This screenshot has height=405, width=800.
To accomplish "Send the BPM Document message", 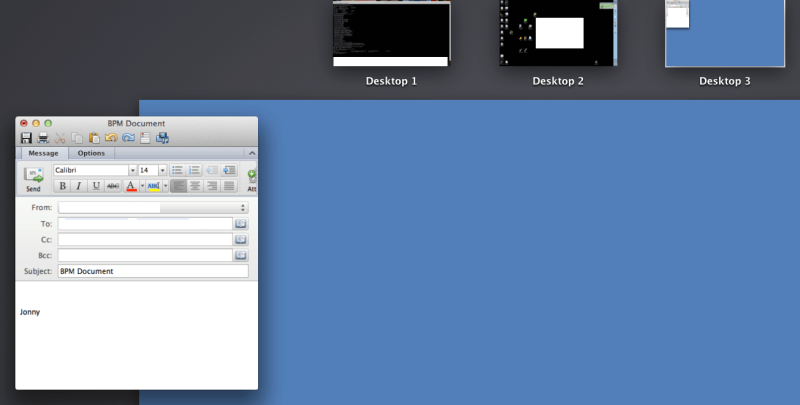I will [x=33, y=179].
